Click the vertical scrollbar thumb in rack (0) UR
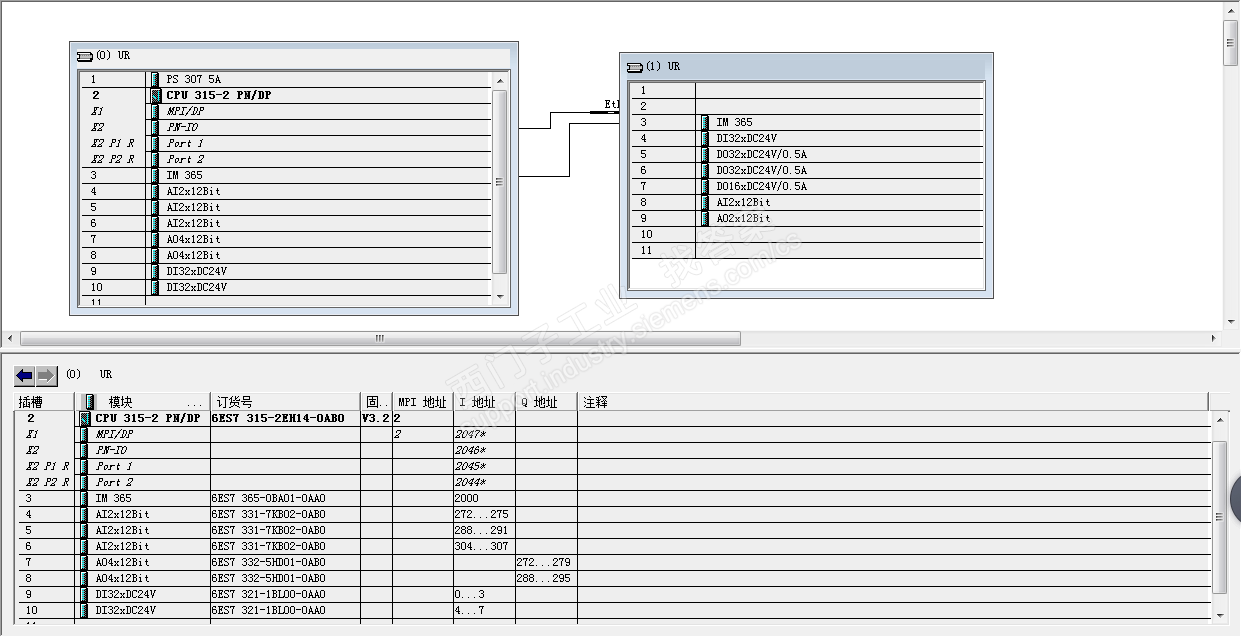 (x=500, y=181)
